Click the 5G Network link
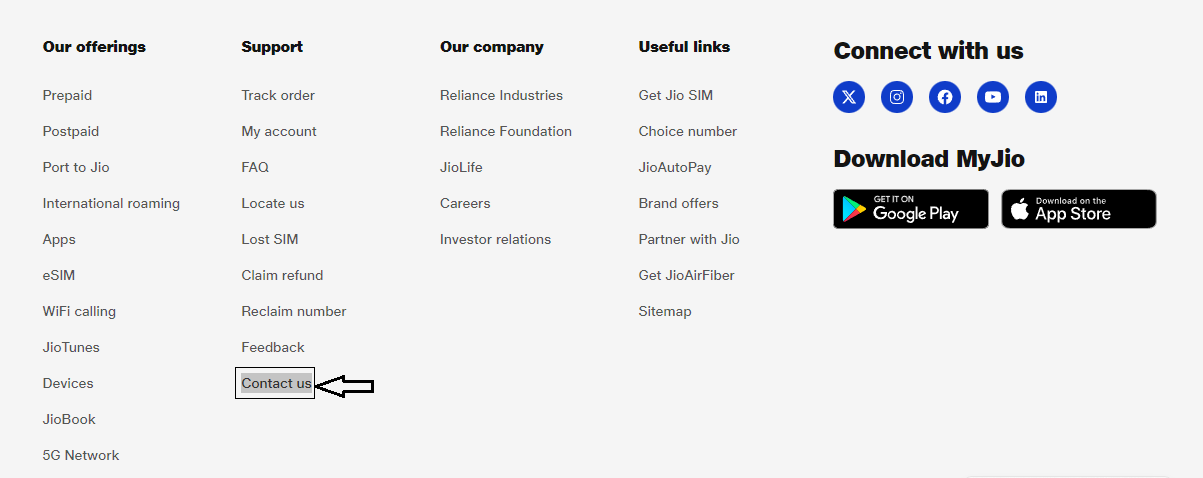The image size is (1203, 478). pos(81,455)
